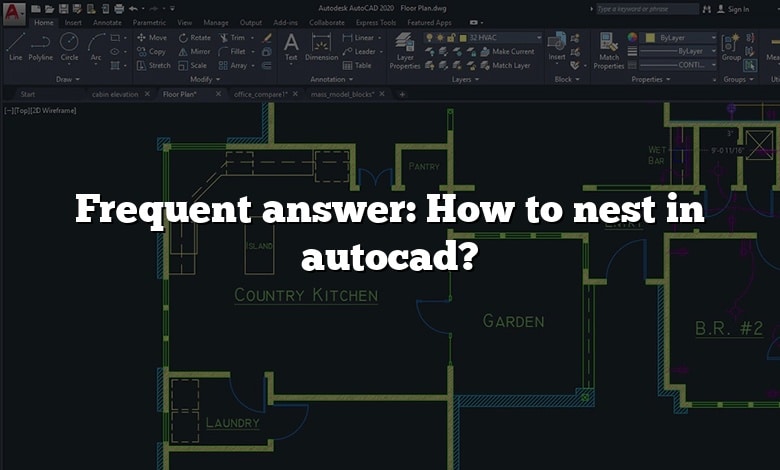This screenshot has width=780, height=470.
Task: Click the Insert block tool
Action: point(557,47)
